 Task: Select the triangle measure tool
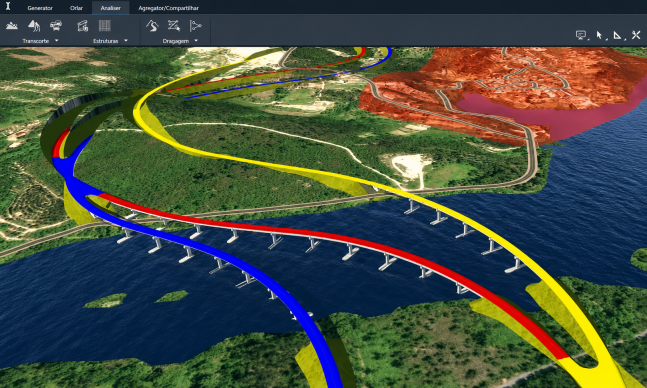617,35
